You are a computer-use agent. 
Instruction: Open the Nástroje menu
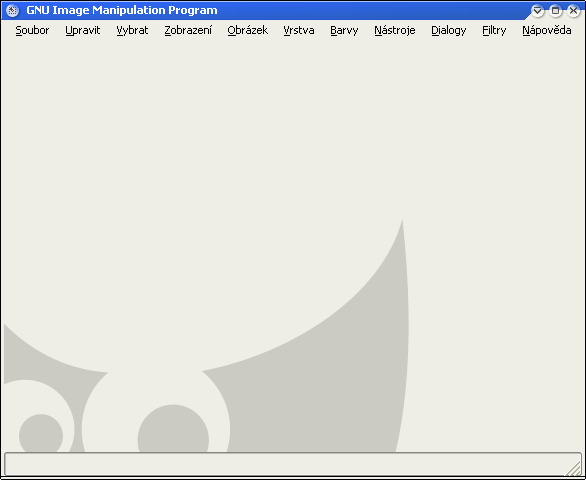[x=395, y=30]
